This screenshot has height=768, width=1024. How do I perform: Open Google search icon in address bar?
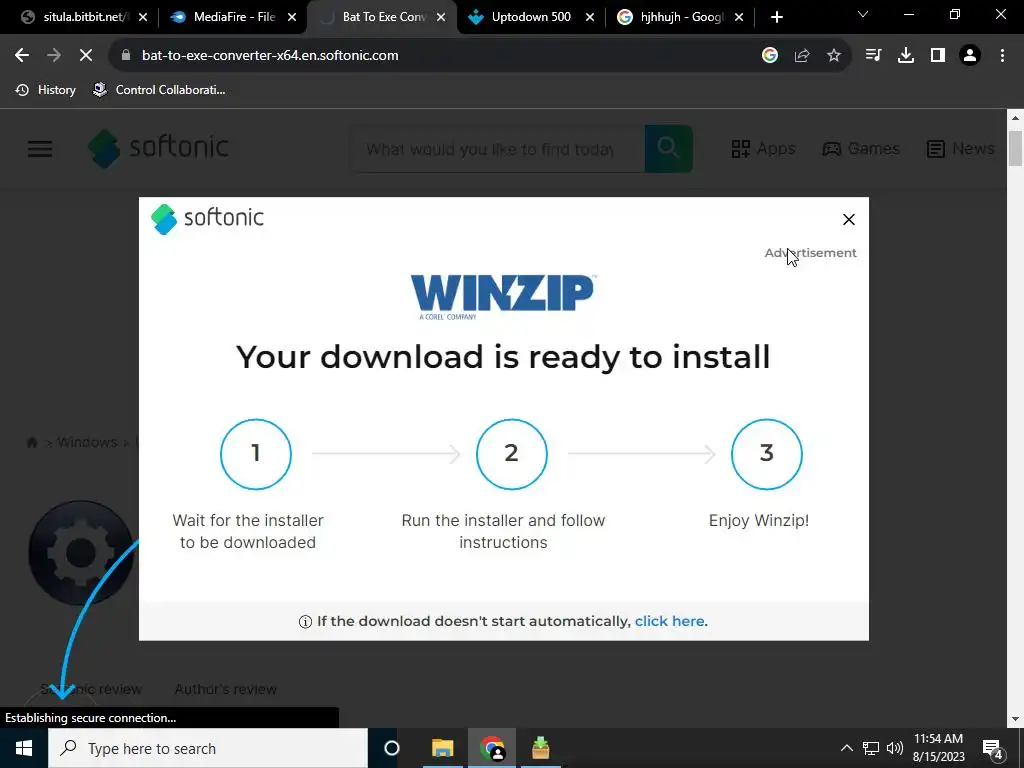pyautogui.click(x=770, y=56)
